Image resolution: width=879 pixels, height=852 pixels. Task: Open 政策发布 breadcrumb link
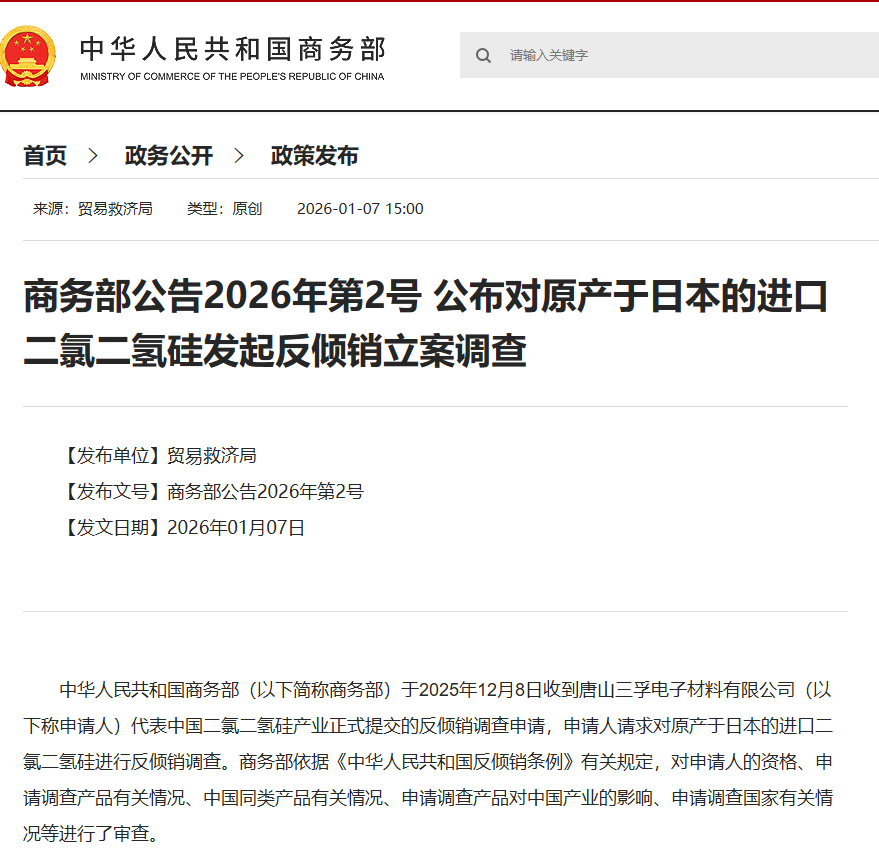click(314, 156)
